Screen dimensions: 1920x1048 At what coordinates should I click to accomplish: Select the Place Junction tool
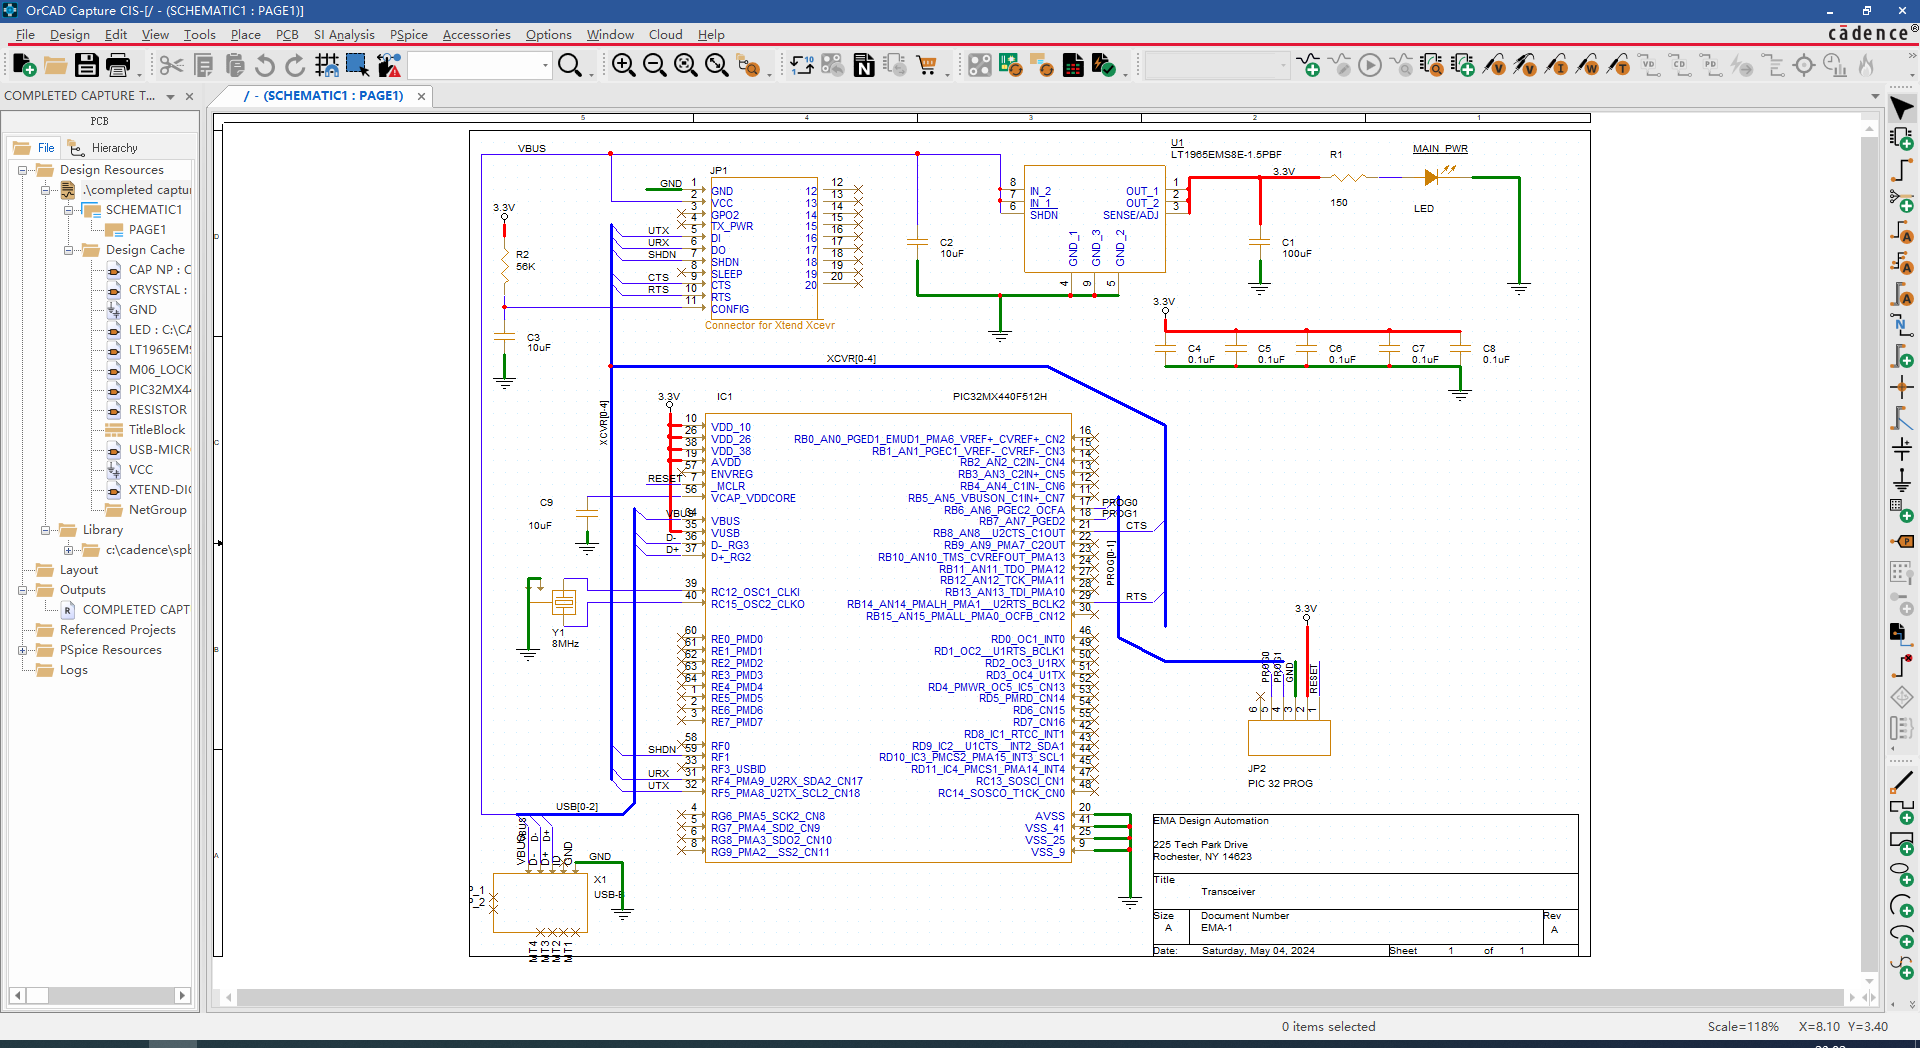click(1901, 387)
